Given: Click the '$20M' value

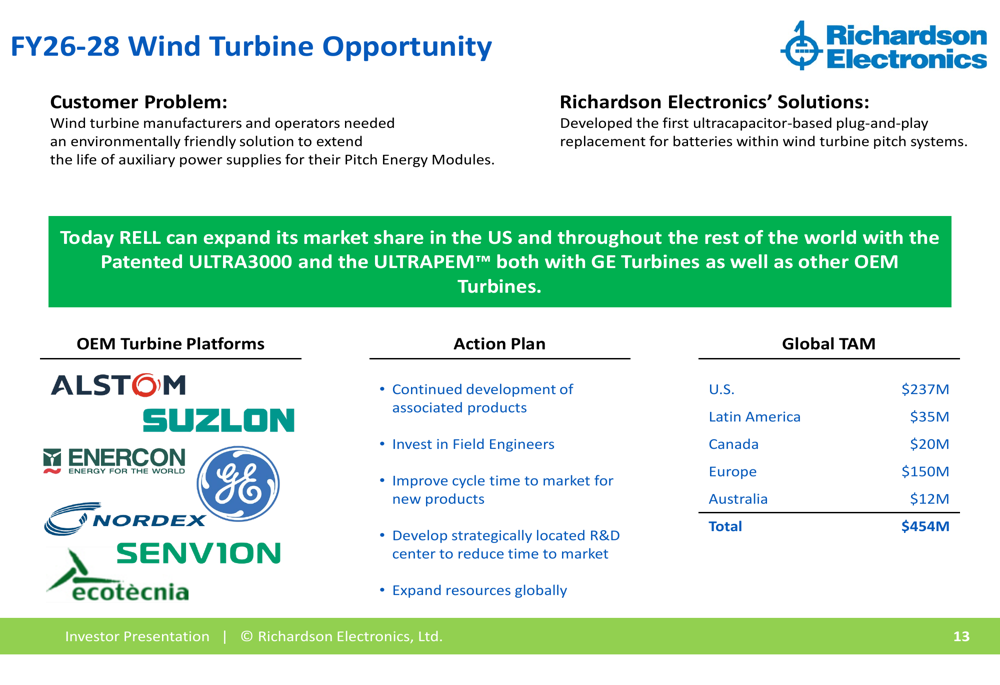Looking at the screenshot, I should pyautogui.click(x=929, y=444).
